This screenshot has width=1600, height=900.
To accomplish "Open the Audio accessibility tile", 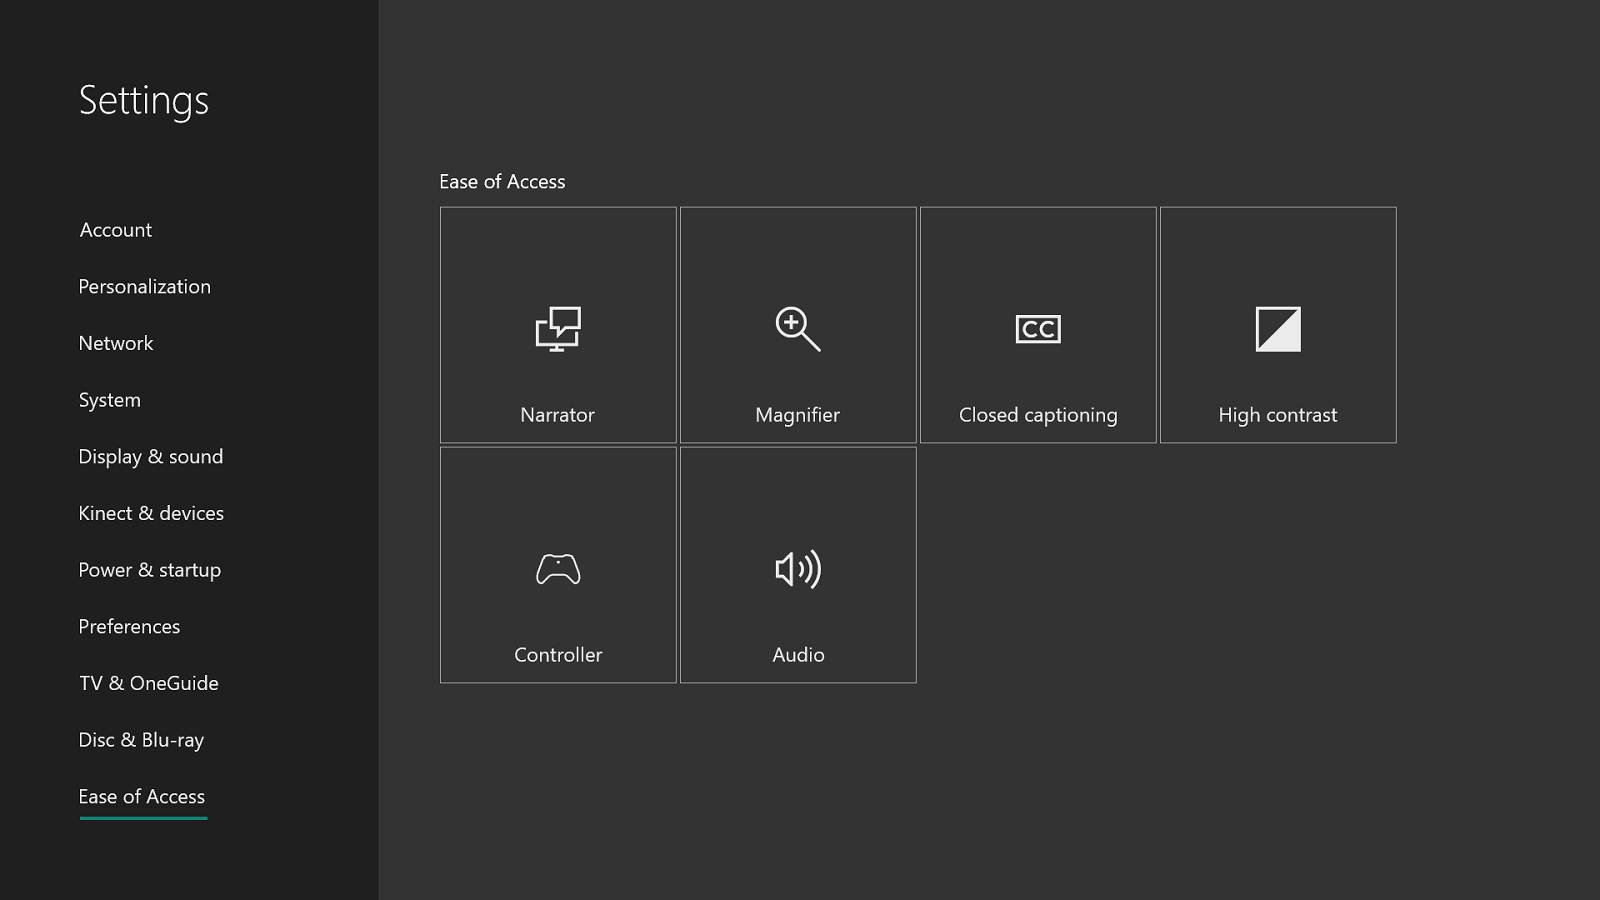I will click(798, 565).
